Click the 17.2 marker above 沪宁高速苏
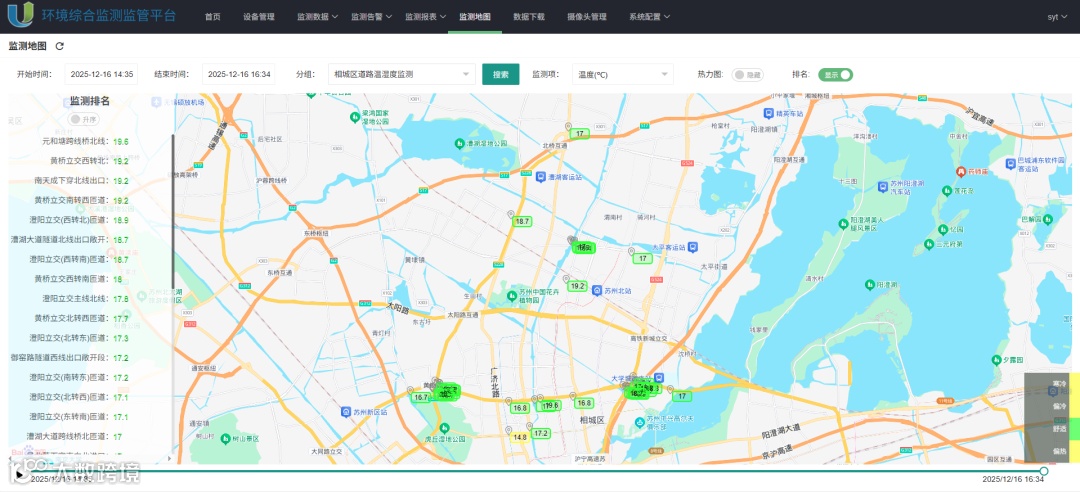 [541, 433]
